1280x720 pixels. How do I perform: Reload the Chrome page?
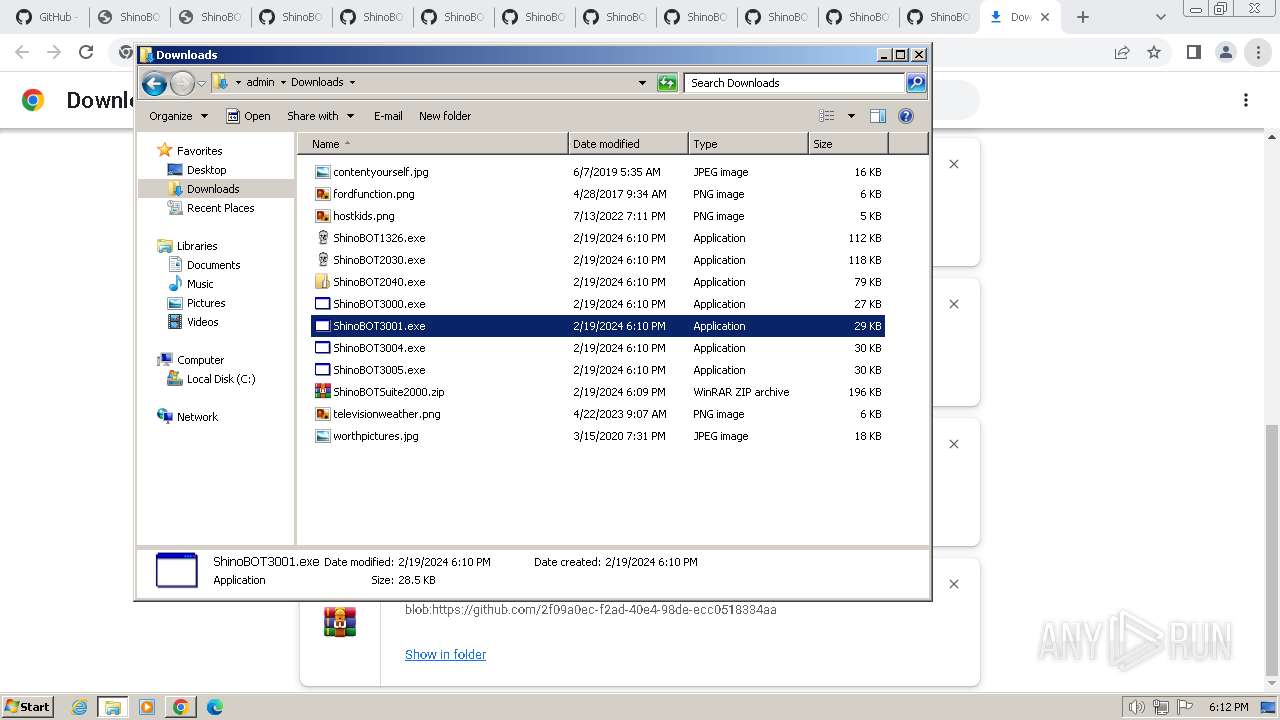86,52
